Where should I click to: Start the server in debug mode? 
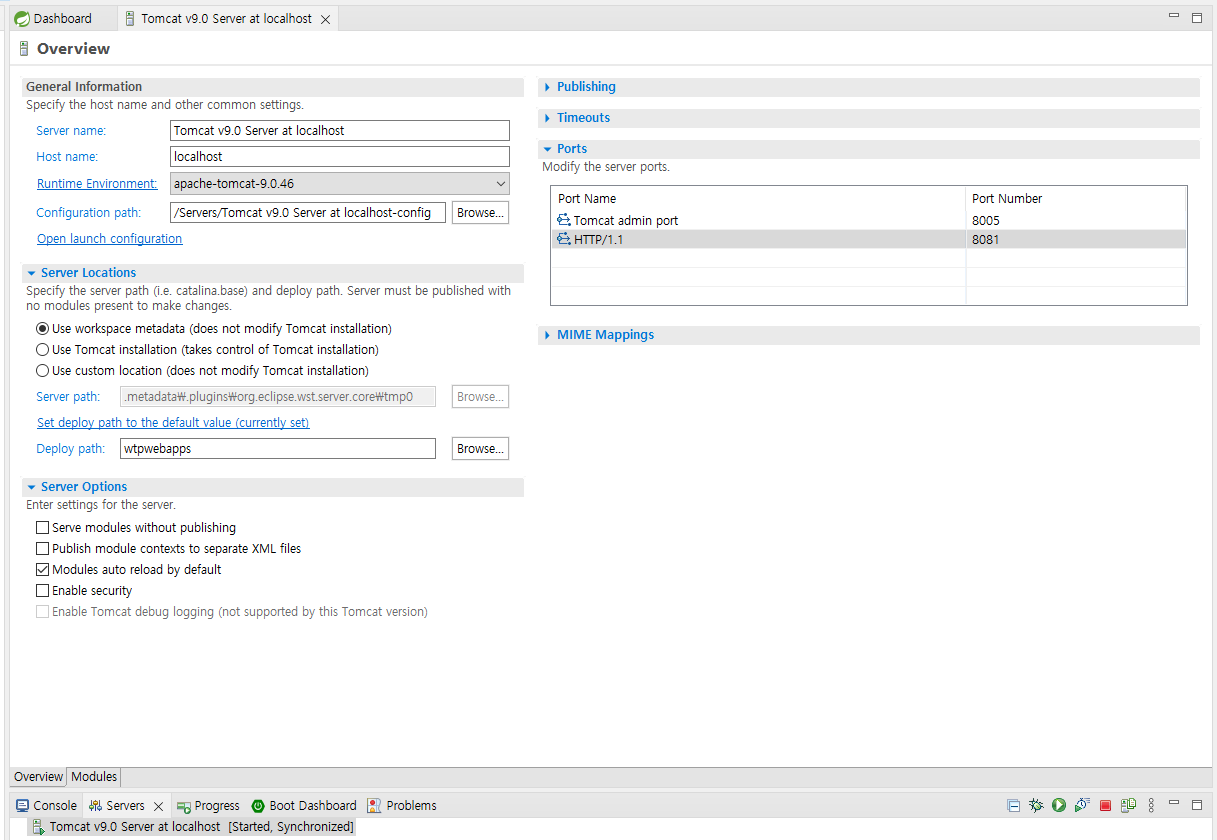(1036, 805)
